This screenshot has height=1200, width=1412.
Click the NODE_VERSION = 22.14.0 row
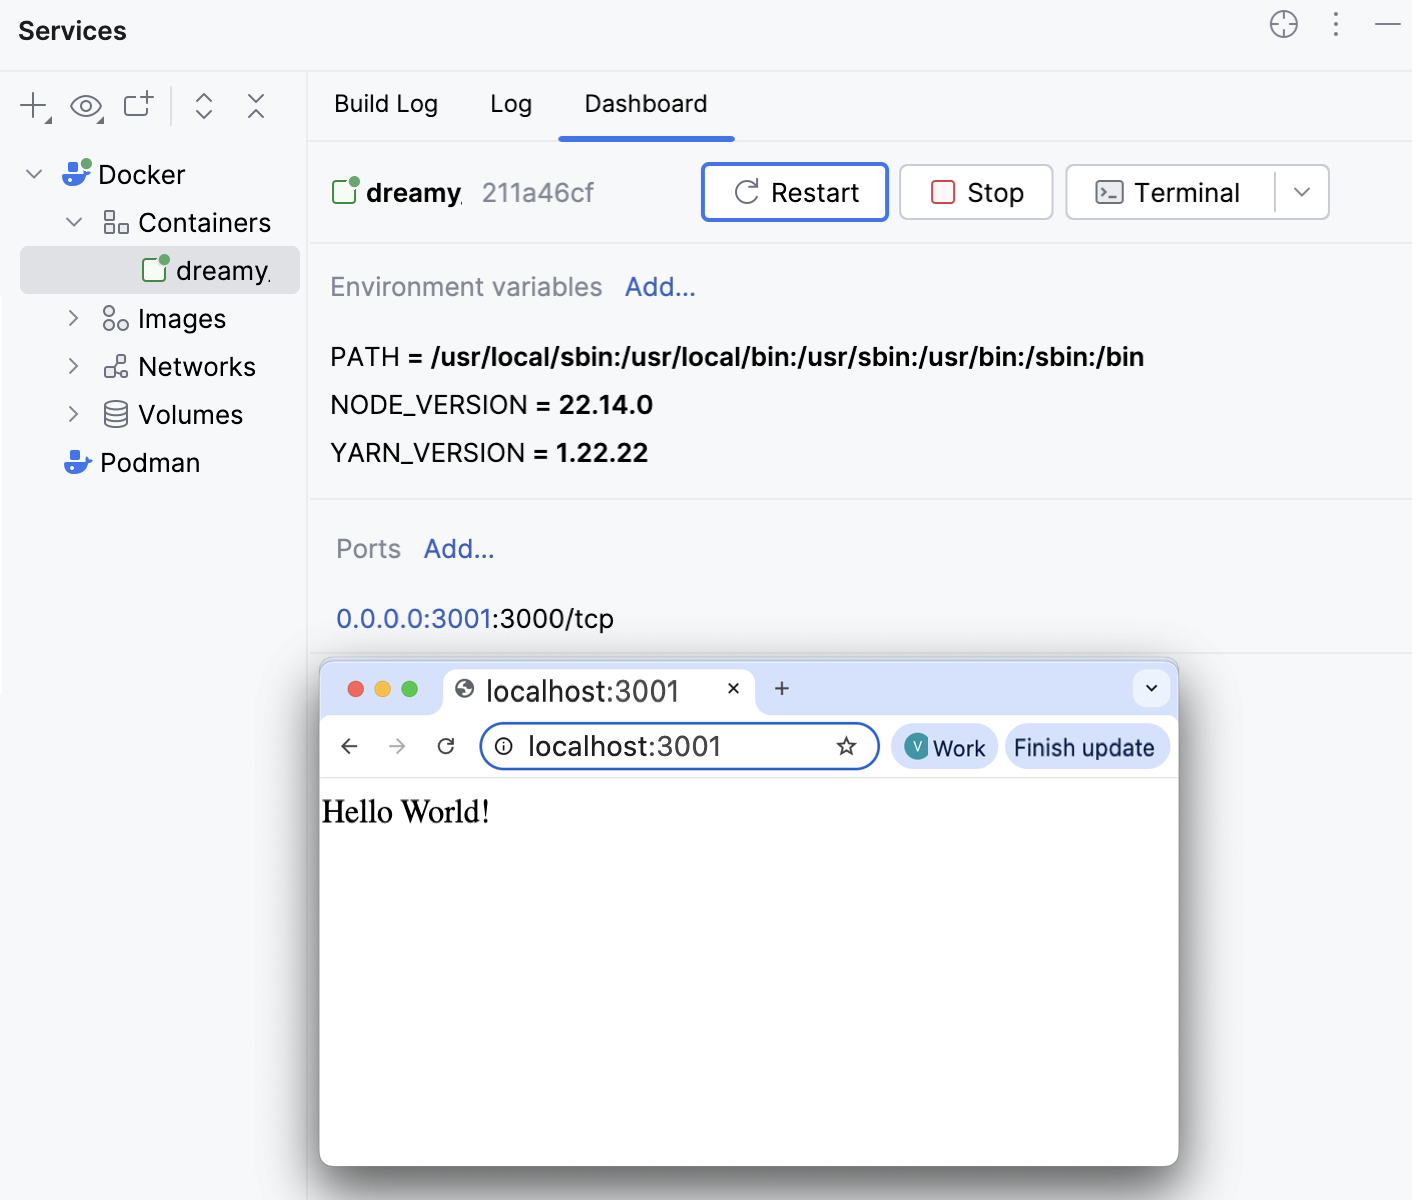click(491, 405)
